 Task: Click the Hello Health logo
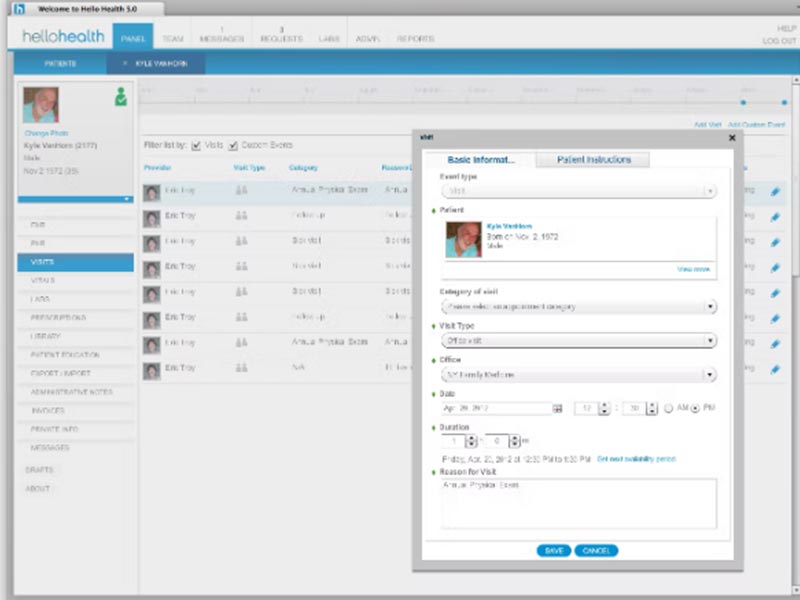click(65, 38)
